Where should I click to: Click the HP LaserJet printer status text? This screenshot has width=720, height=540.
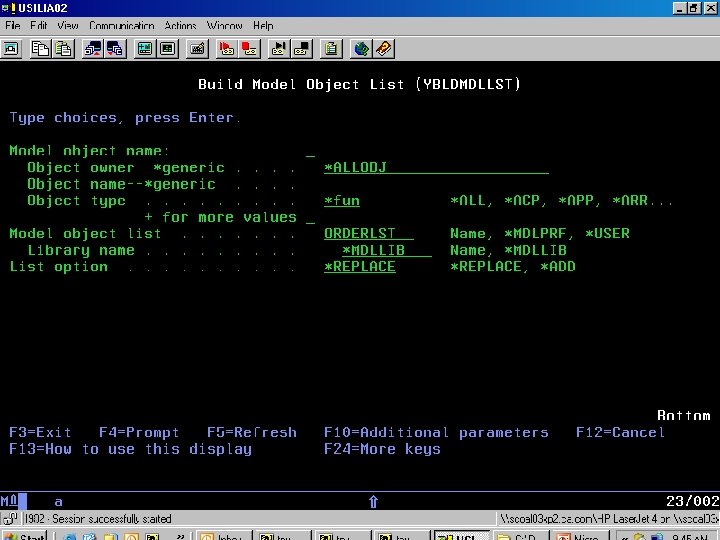click(609, 519)
